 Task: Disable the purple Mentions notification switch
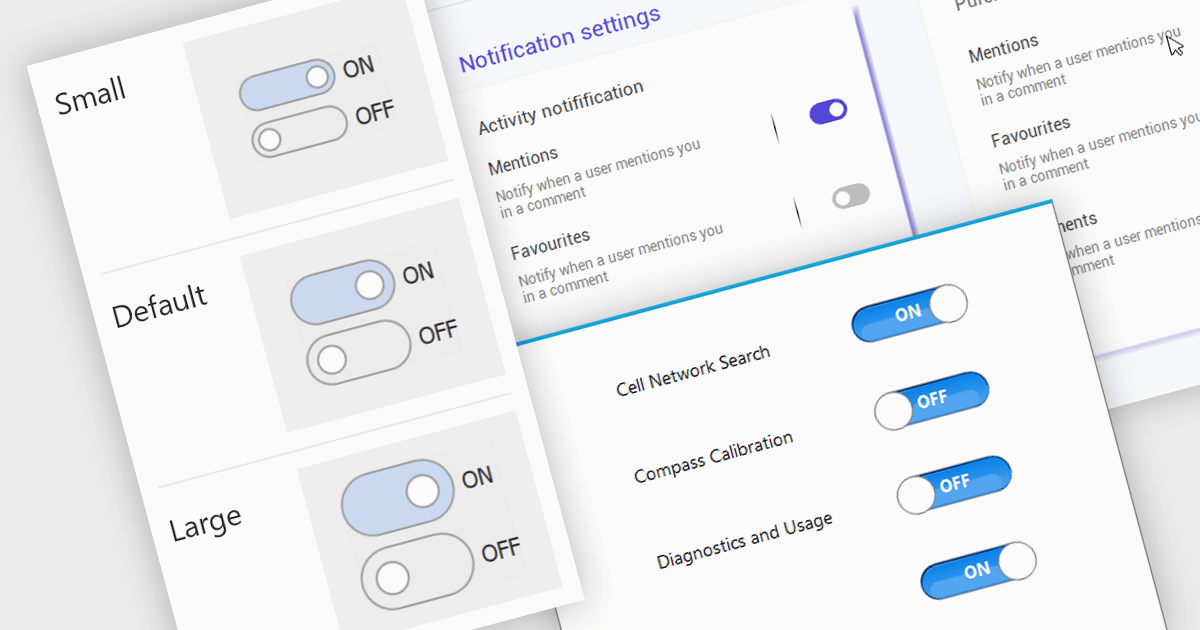[828, 112]
